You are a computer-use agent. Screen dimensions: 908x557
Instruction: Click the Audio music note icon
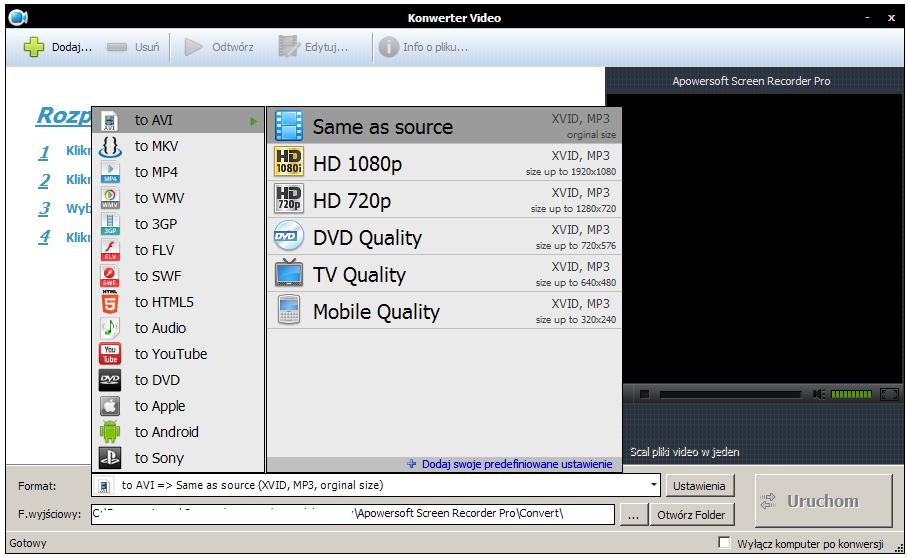tap(109, 328)
